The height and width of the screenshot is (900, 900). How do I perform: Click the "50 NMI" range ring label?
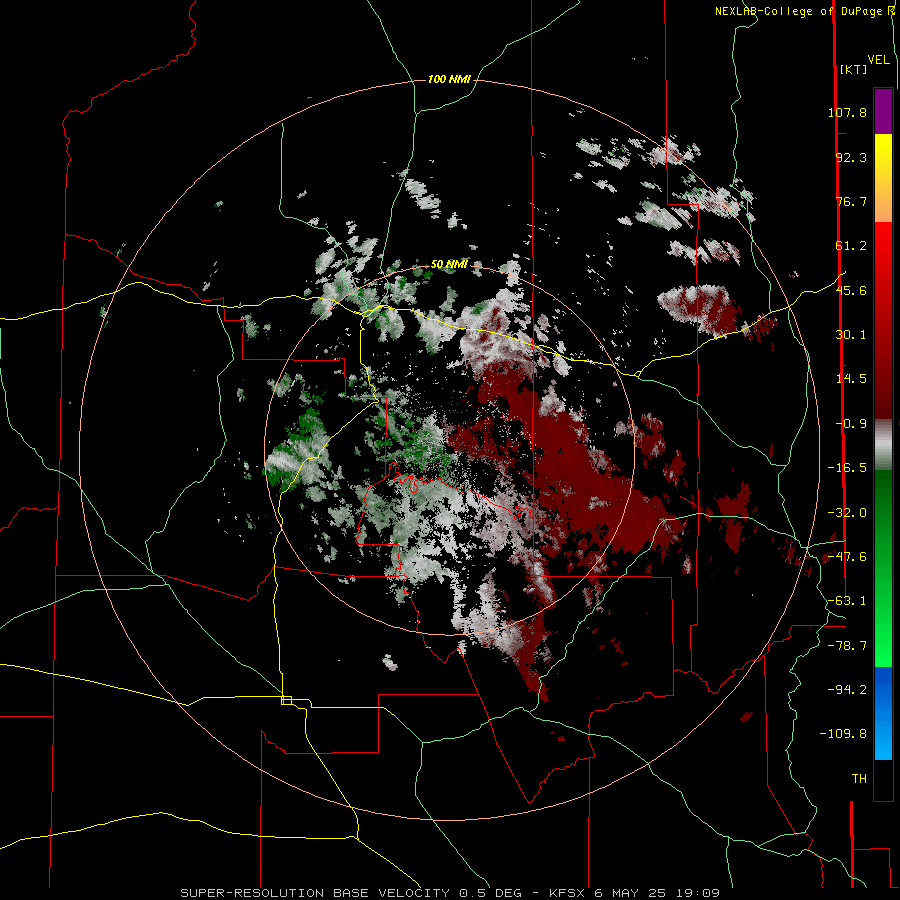449,264
